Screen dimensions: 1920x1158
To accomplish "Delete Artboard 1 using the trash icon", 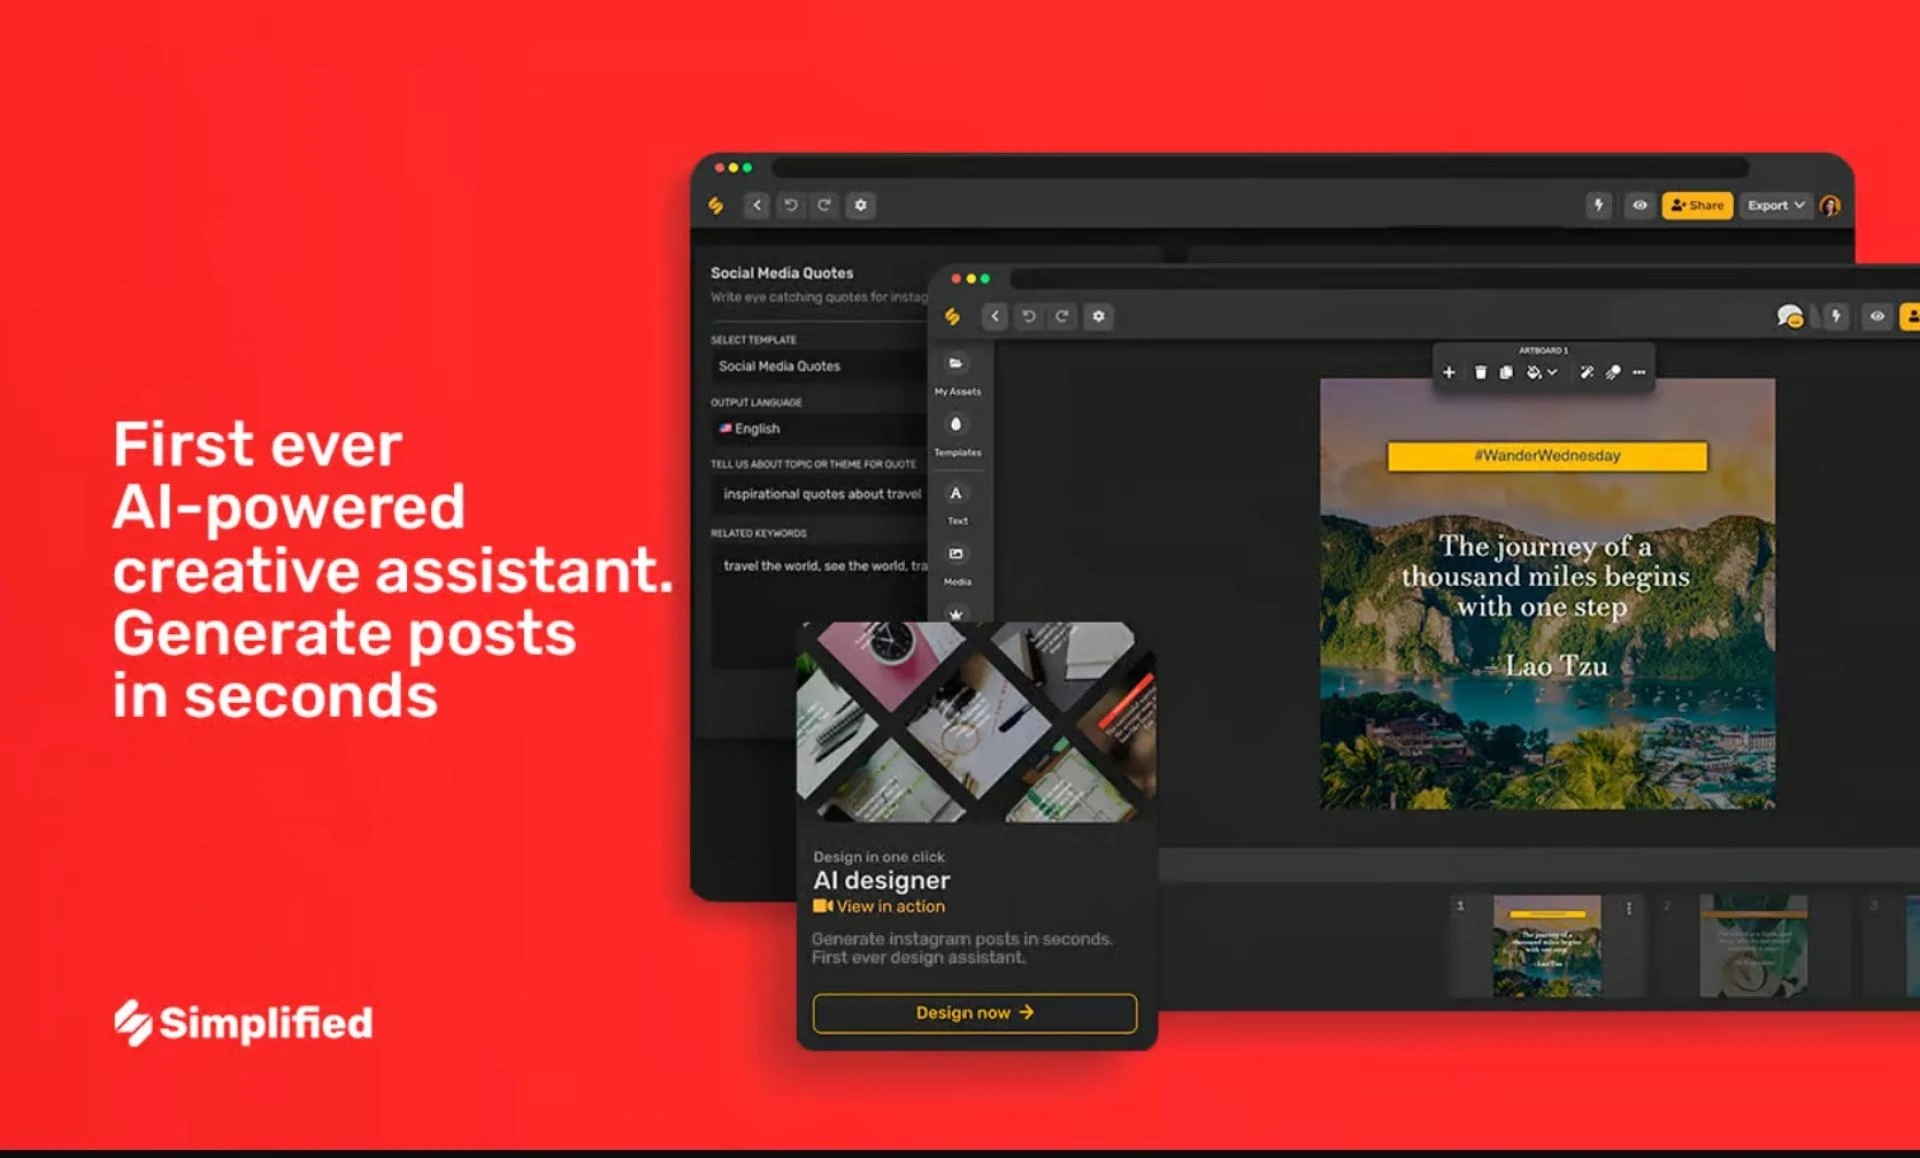I will (1481, 372).
